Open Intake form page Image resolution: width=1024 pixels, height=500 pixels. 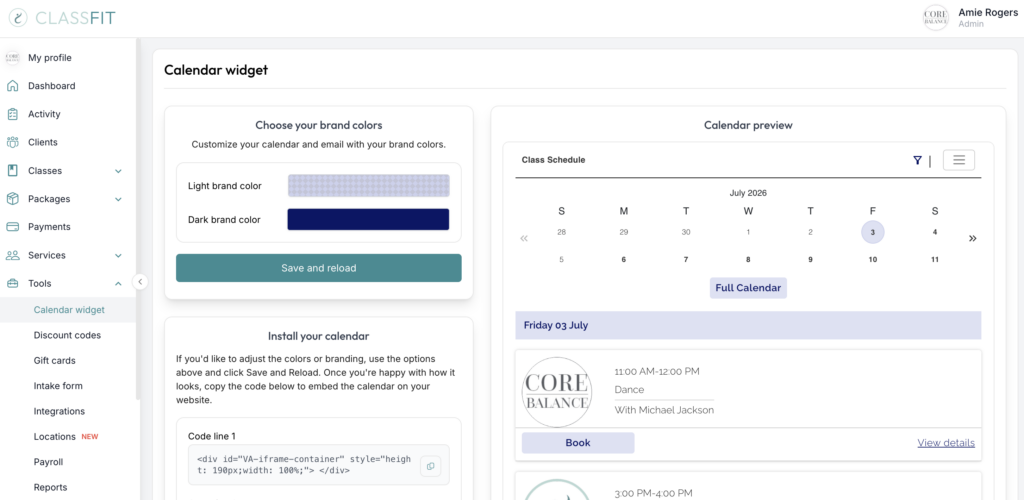58,386
